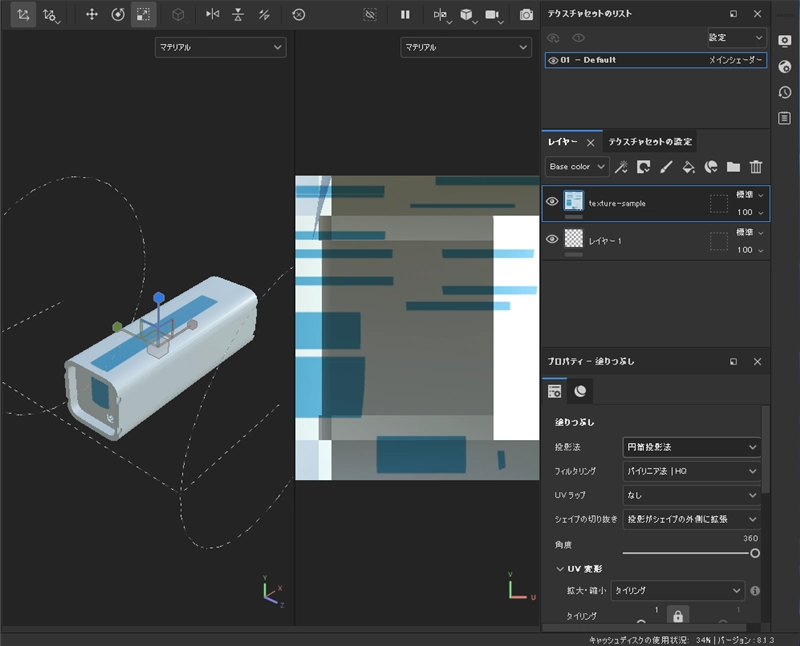Open opacity 100 dropdown for レイヤー 1
The width and height of the screenshot is (800, 646).
click(749, 250)
